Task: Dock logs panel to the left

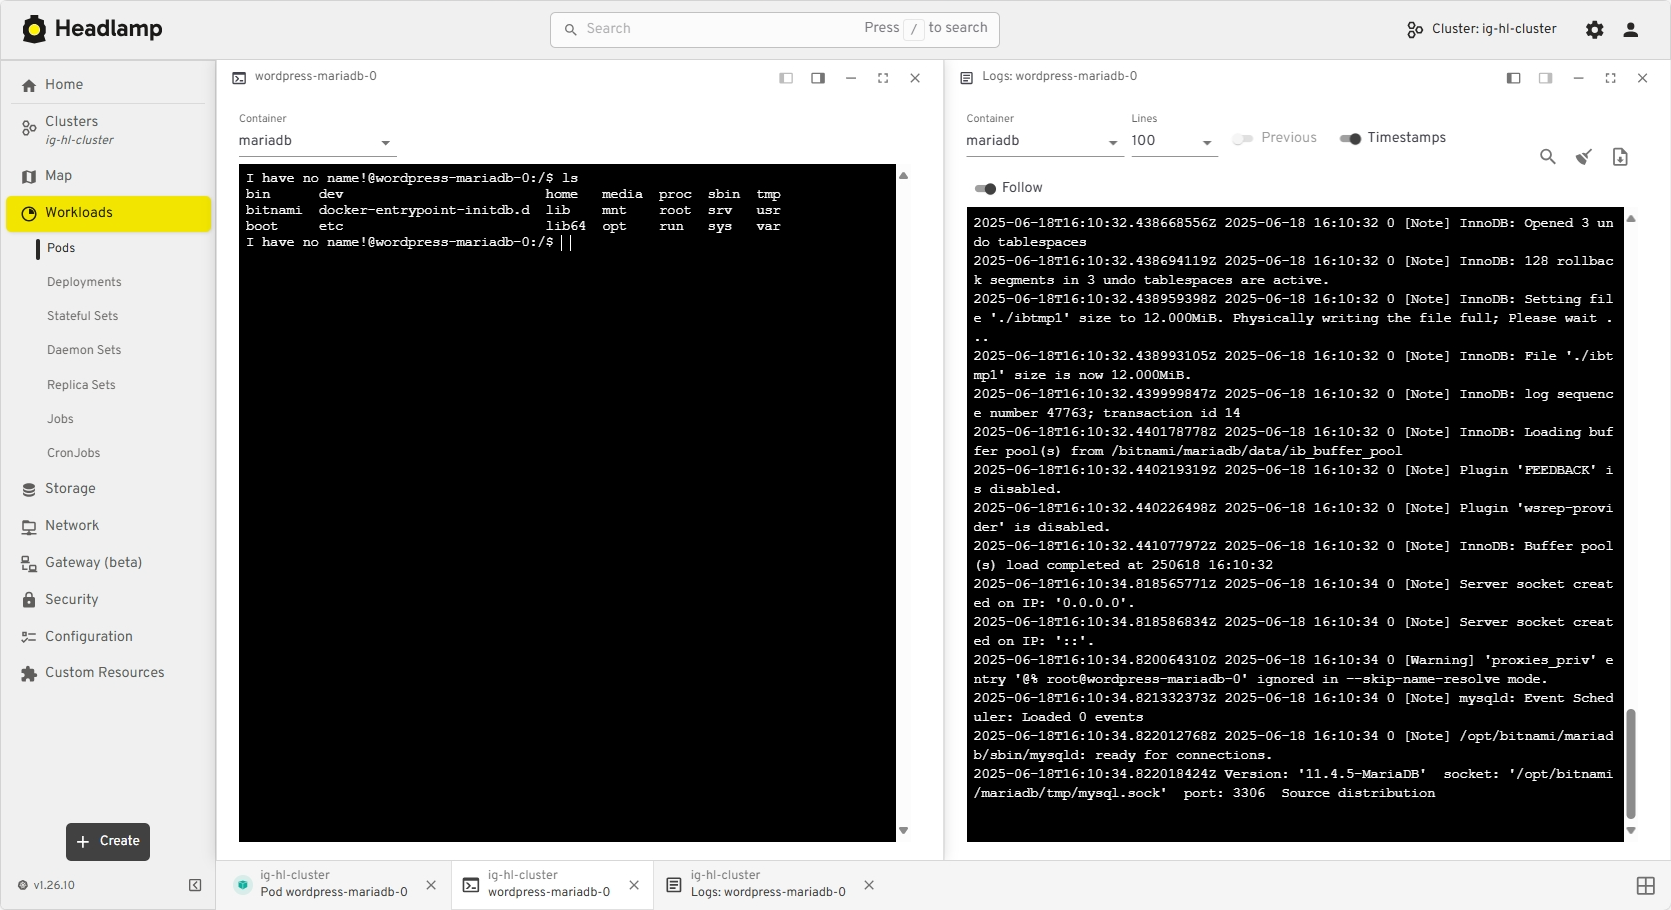Action: pyautogui.click(x=1513, y=78)
